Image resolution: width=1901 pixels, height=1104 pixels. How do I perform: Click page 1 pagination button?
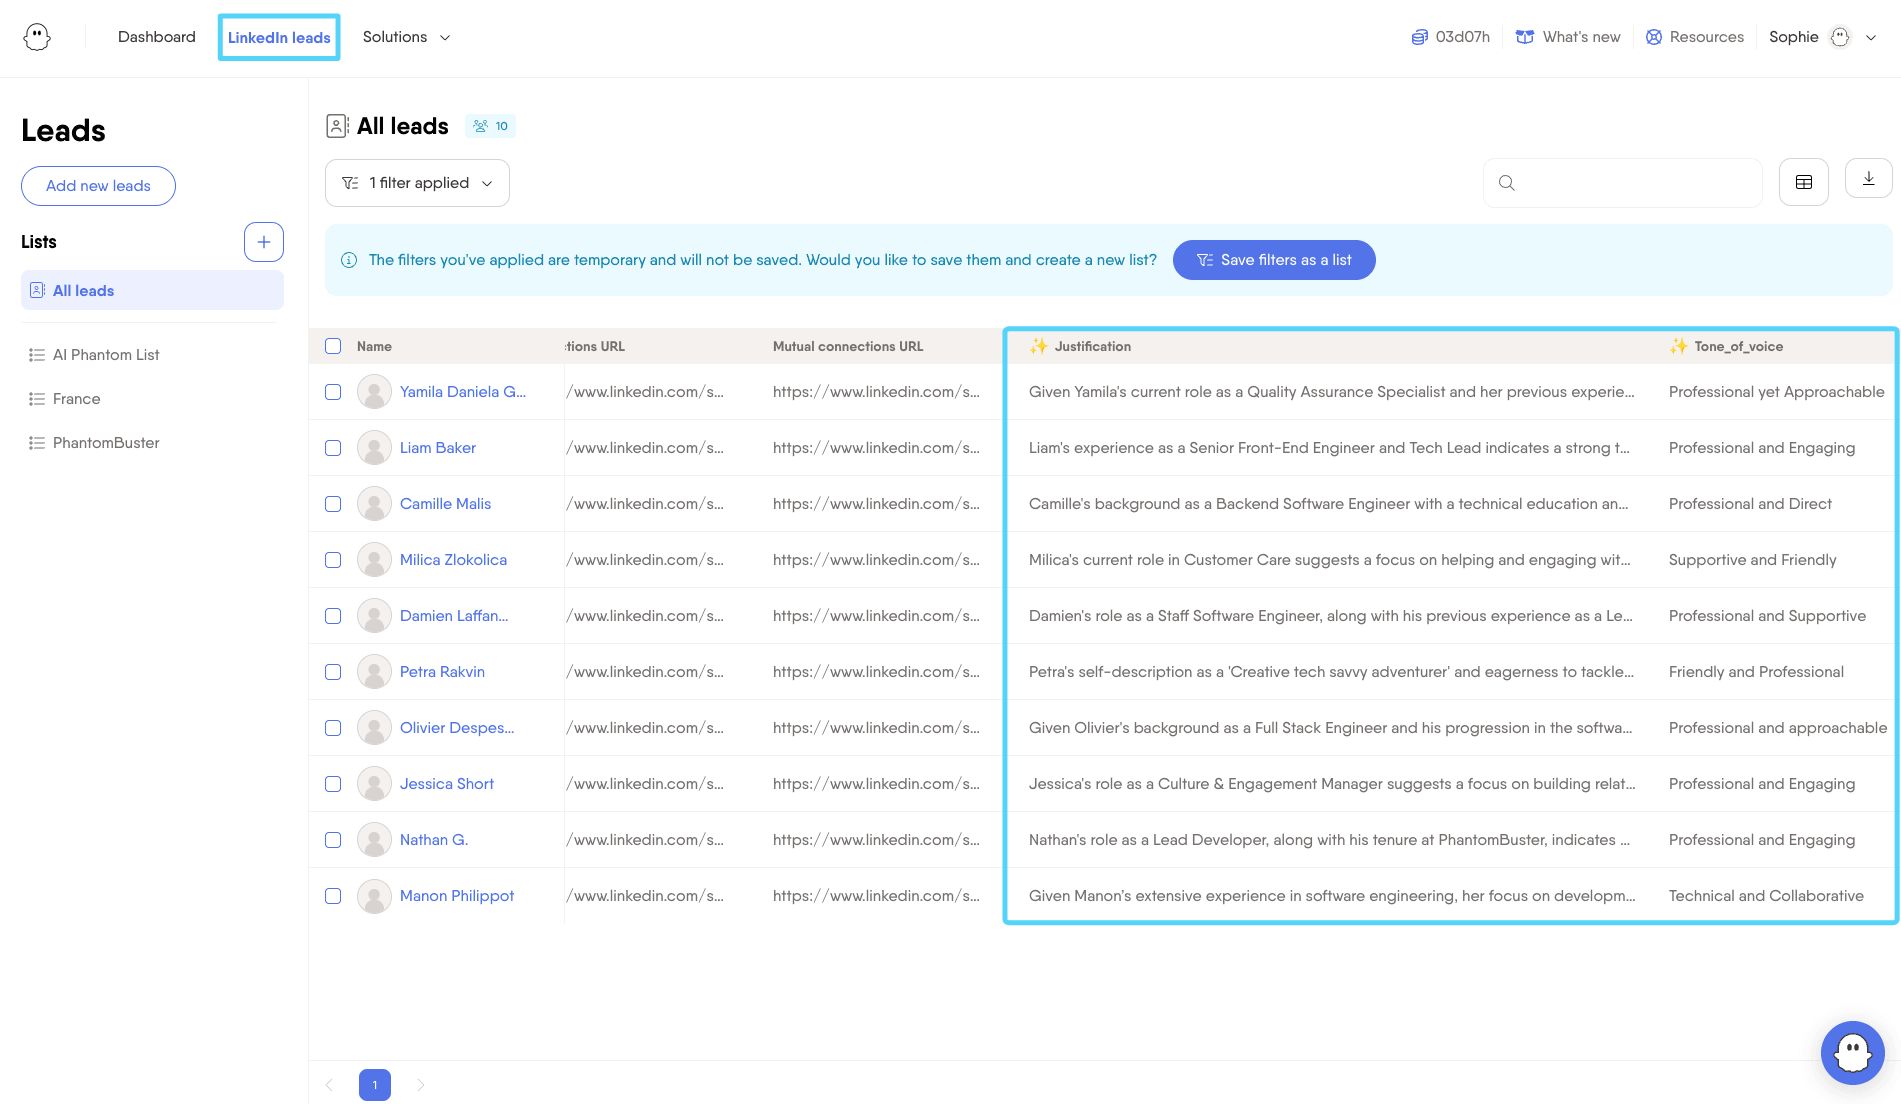[375, 1085]
